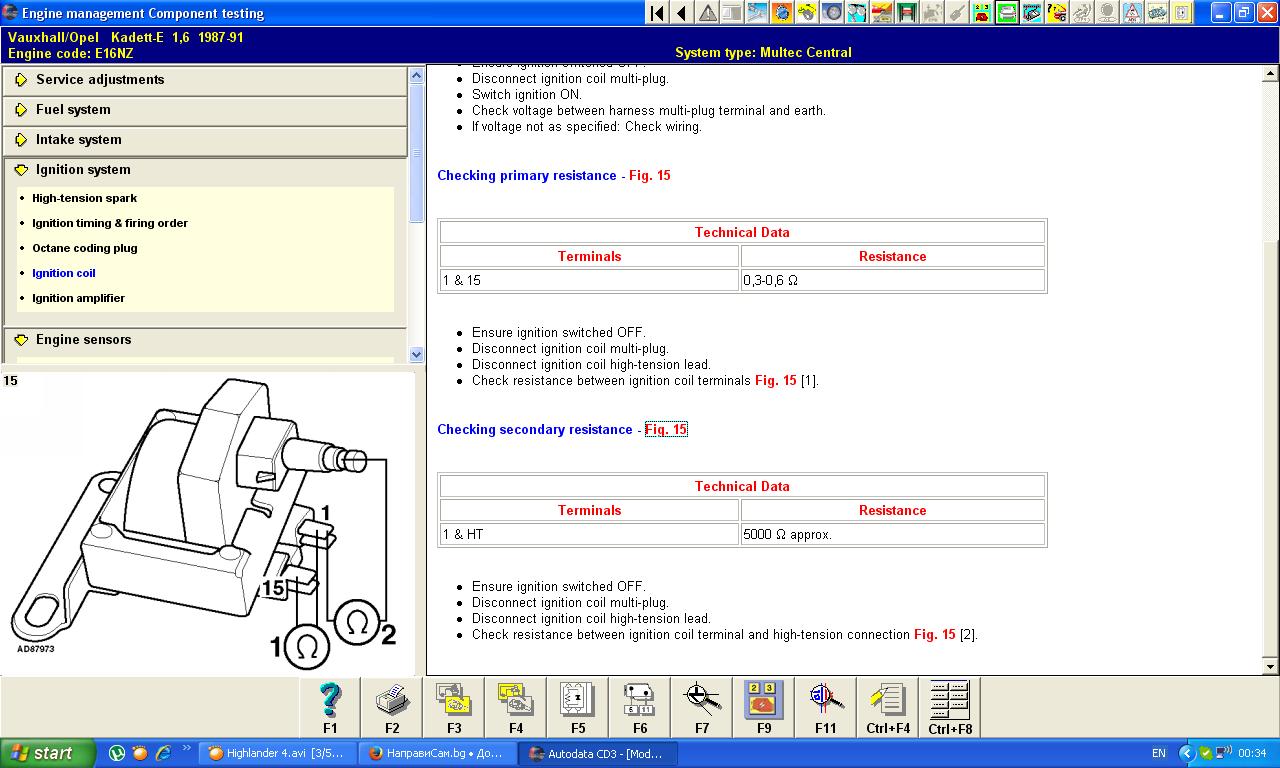Collapse the Ignition system section

[x=83, y=170]
